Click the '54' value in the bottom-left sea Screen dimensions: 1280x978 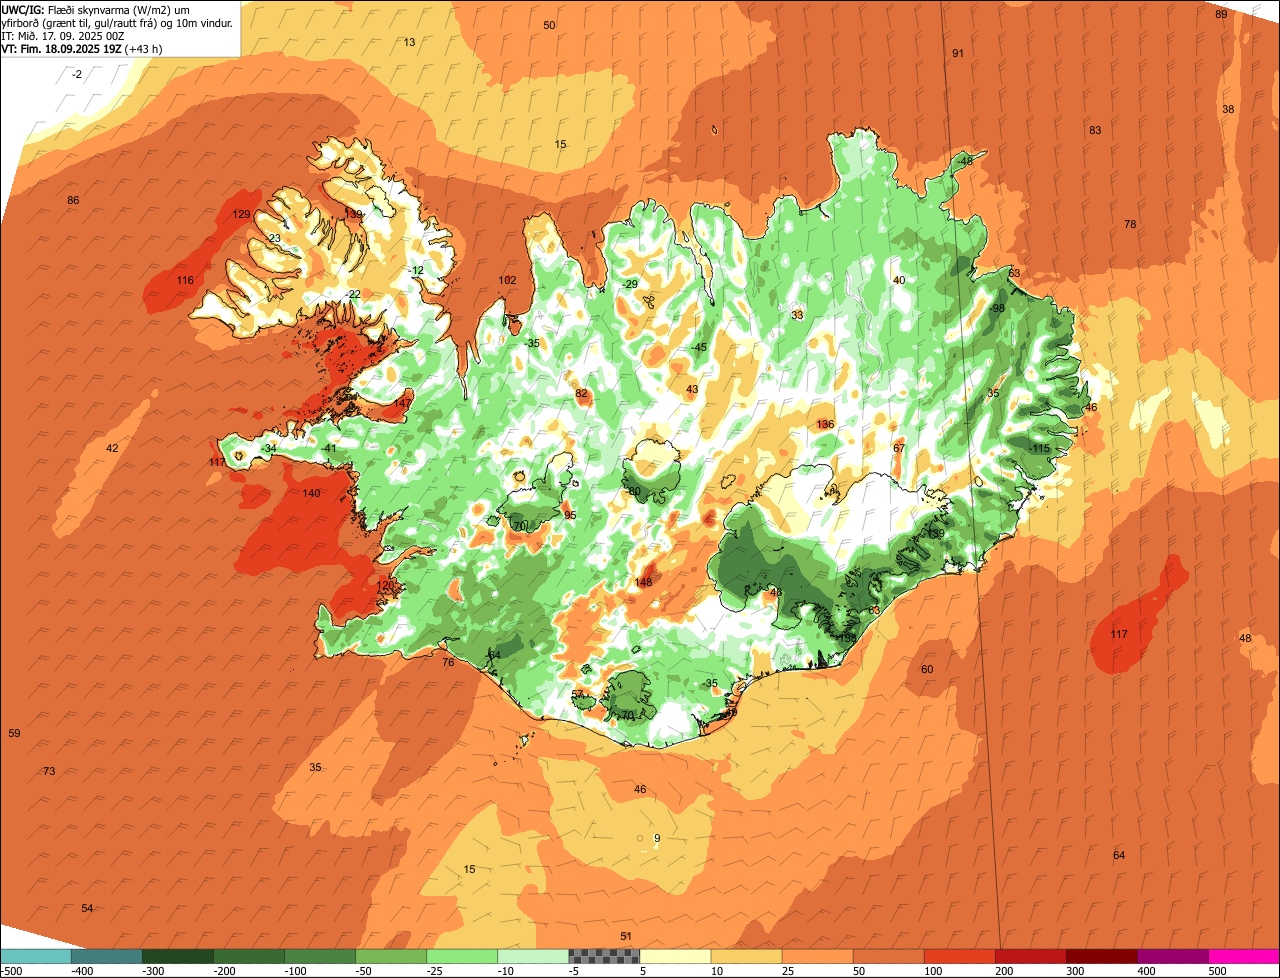(87, 907)
